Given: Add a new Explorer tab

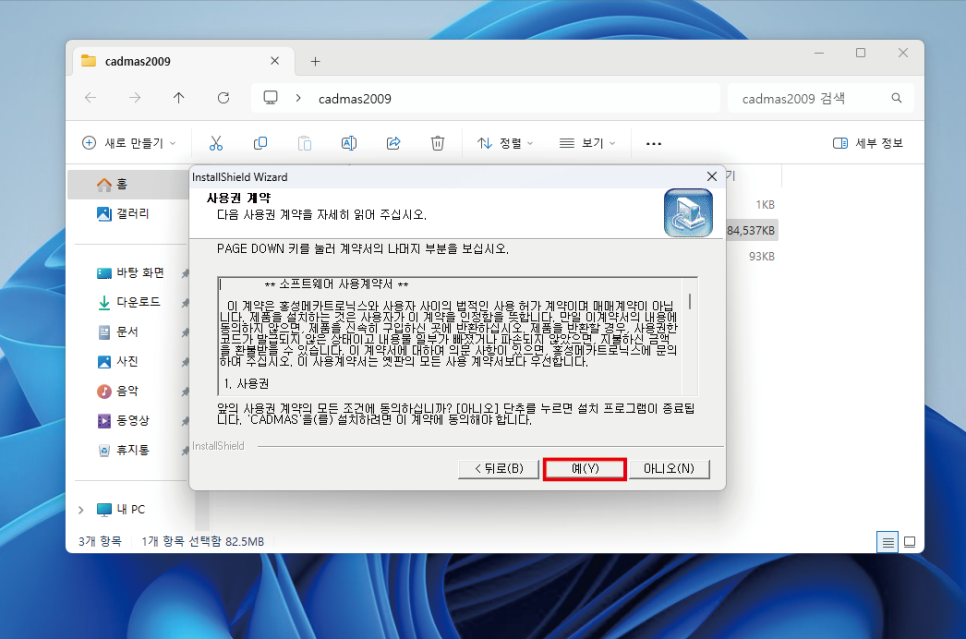Looking at the screenshot, I should click(315, 61).
